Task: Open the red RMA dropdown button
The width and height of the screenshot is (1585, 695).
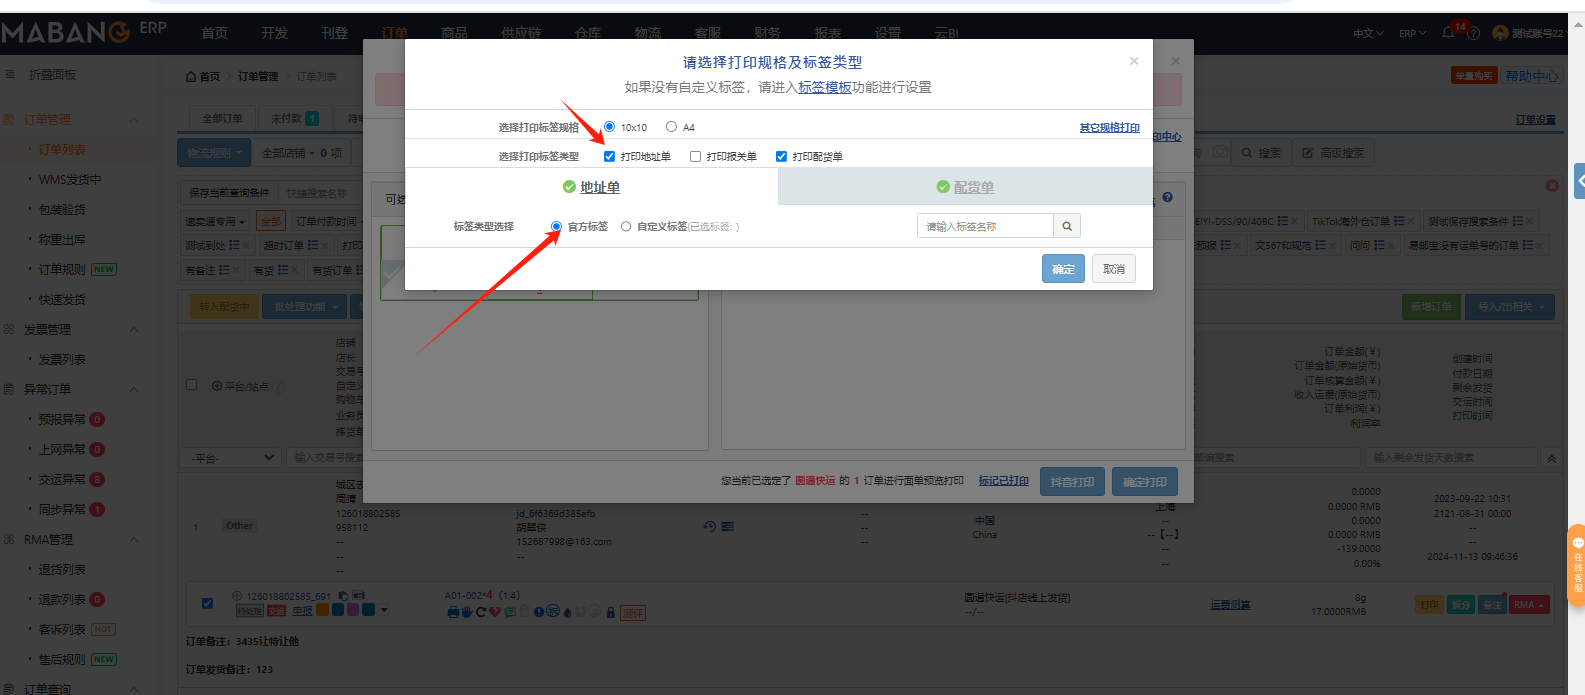Action: [x=1529, y=605]
